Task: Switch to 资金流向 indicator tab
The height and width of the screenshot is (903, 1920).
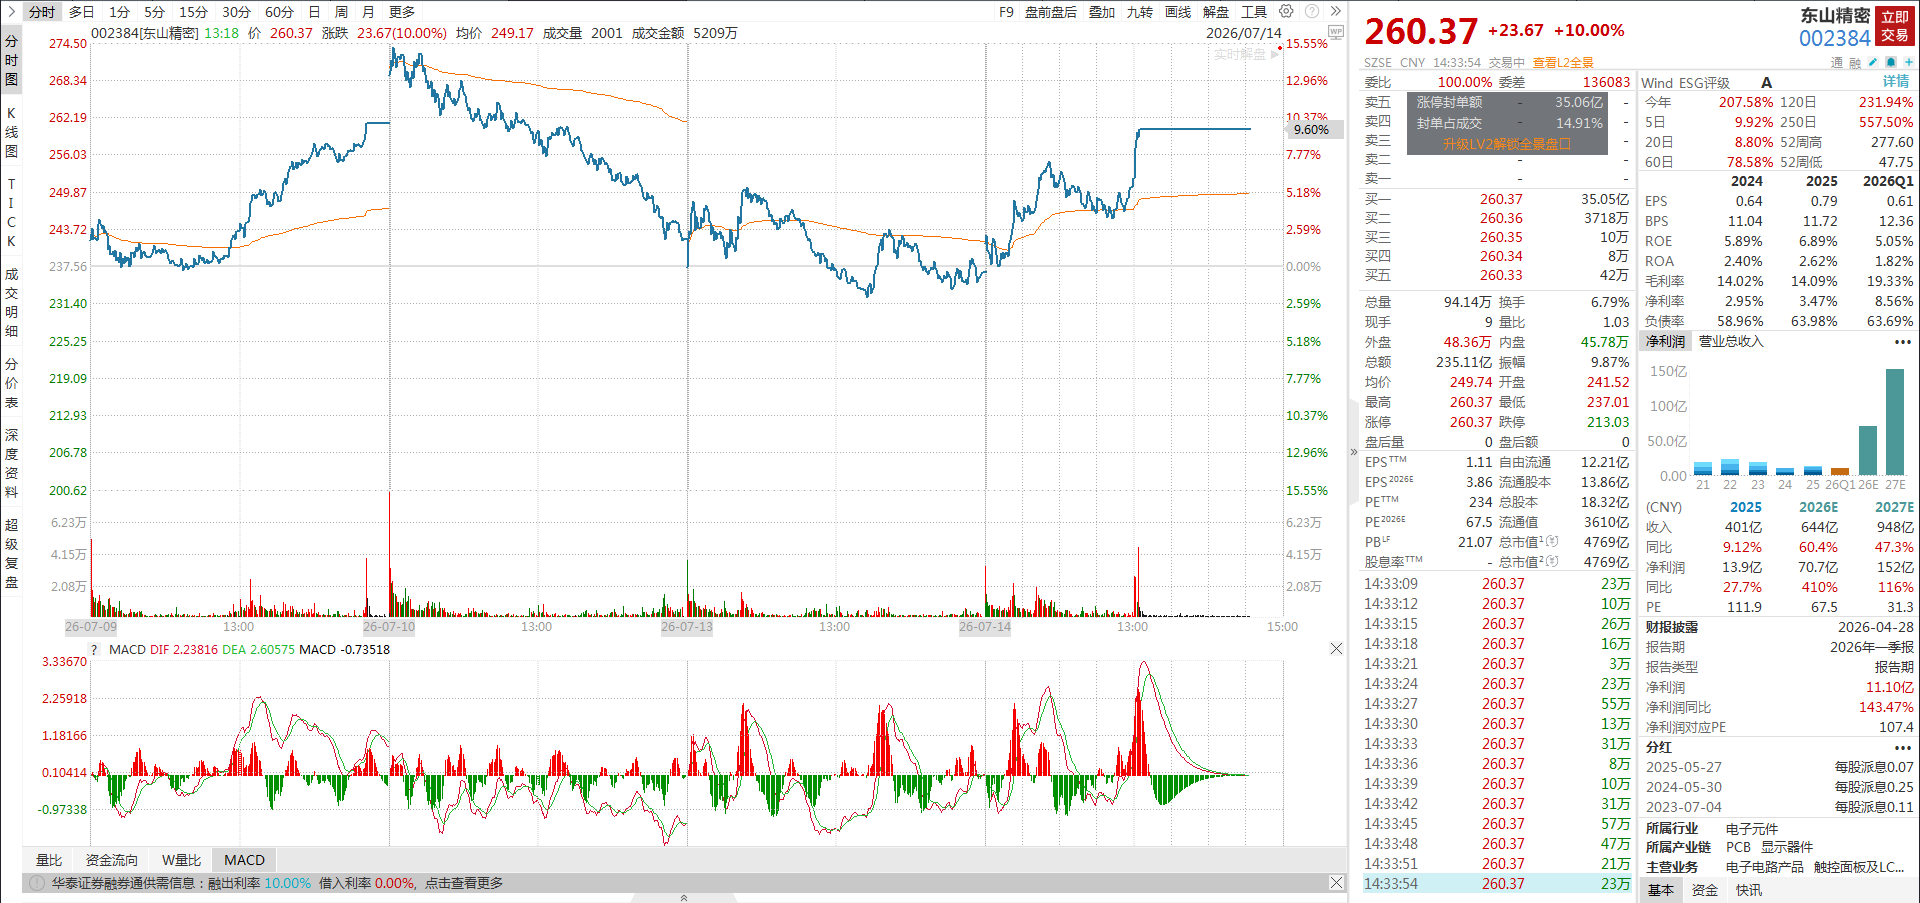Action: coord(111,860)
